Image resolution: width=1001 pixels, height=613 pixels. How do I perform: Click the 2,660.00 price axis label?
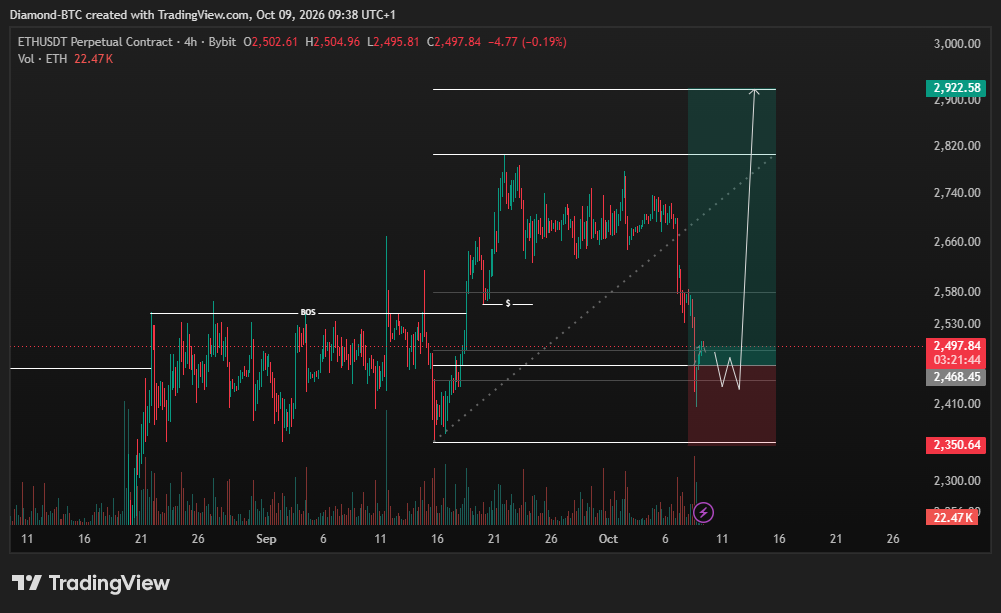957,241
